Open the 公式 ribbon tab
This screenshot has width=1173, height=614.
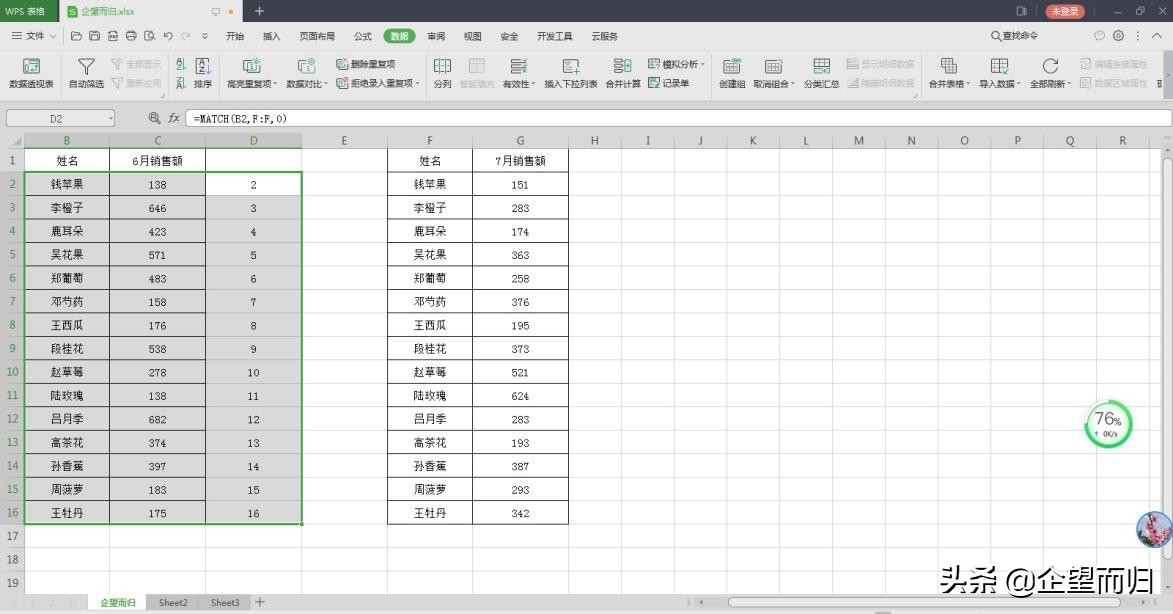pos(363,36)
